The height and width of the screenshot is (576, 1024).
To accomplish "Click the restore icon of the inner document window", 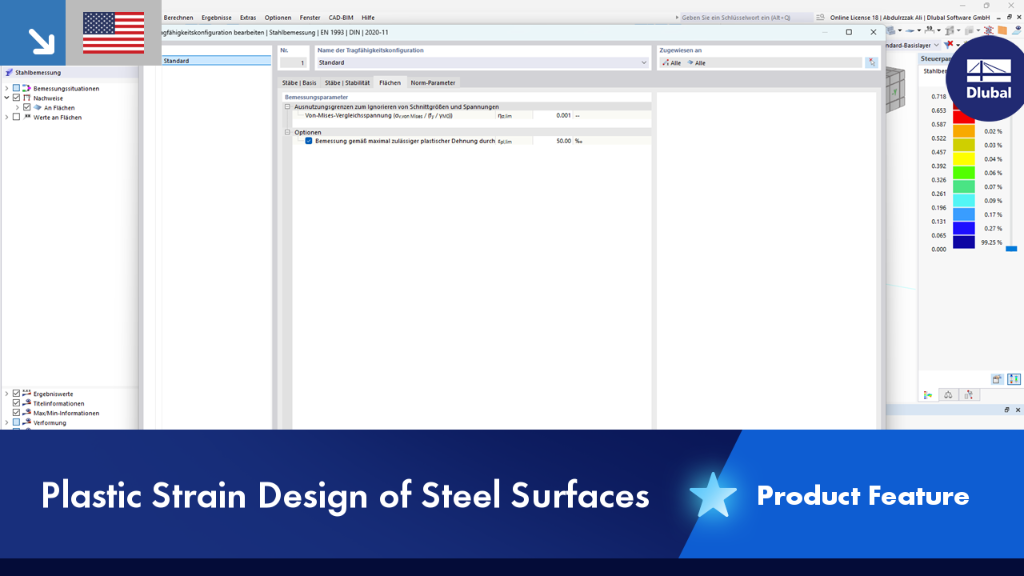I will tap(1009, 18).
